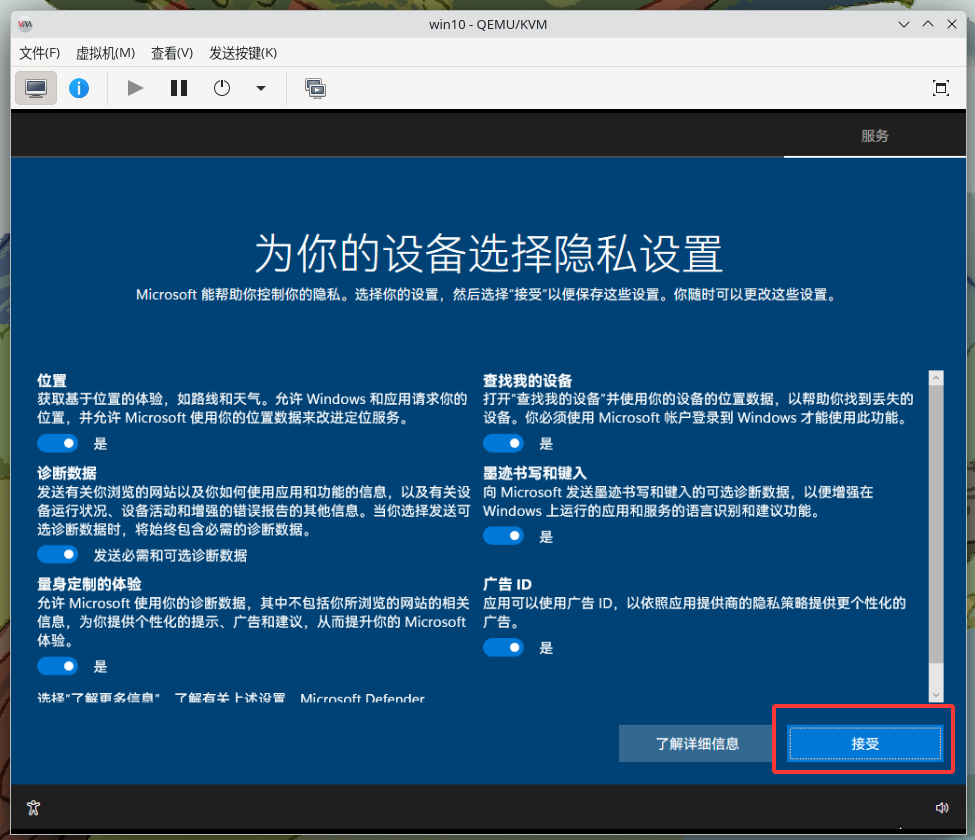Click the volume speaker icon
975x840 pixels.
[x=942, y=808]
